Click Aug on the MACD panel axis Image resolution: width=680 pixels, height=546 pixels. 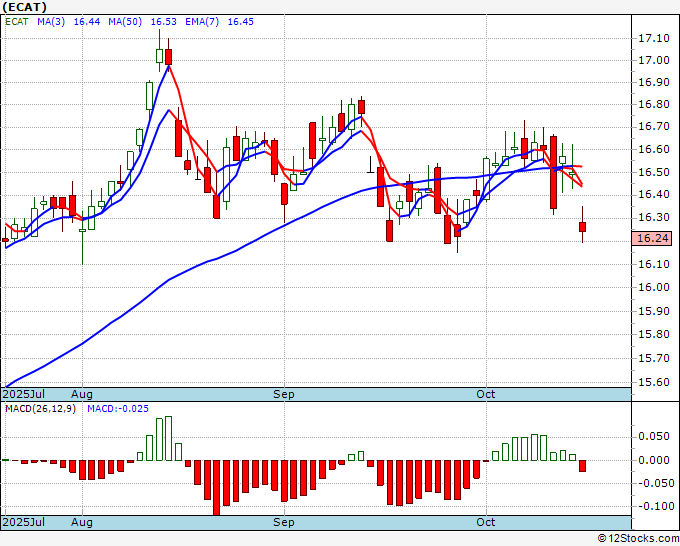[82, 522]
